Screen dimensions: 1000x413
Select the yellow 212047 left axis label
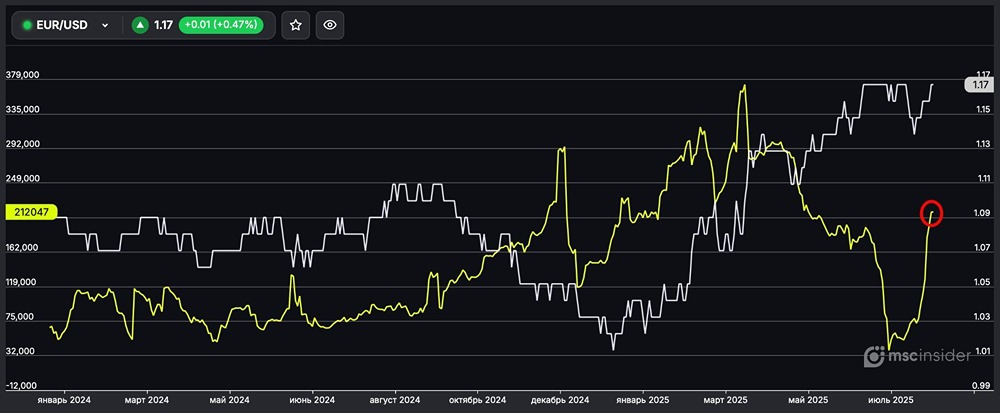(32, 212)
